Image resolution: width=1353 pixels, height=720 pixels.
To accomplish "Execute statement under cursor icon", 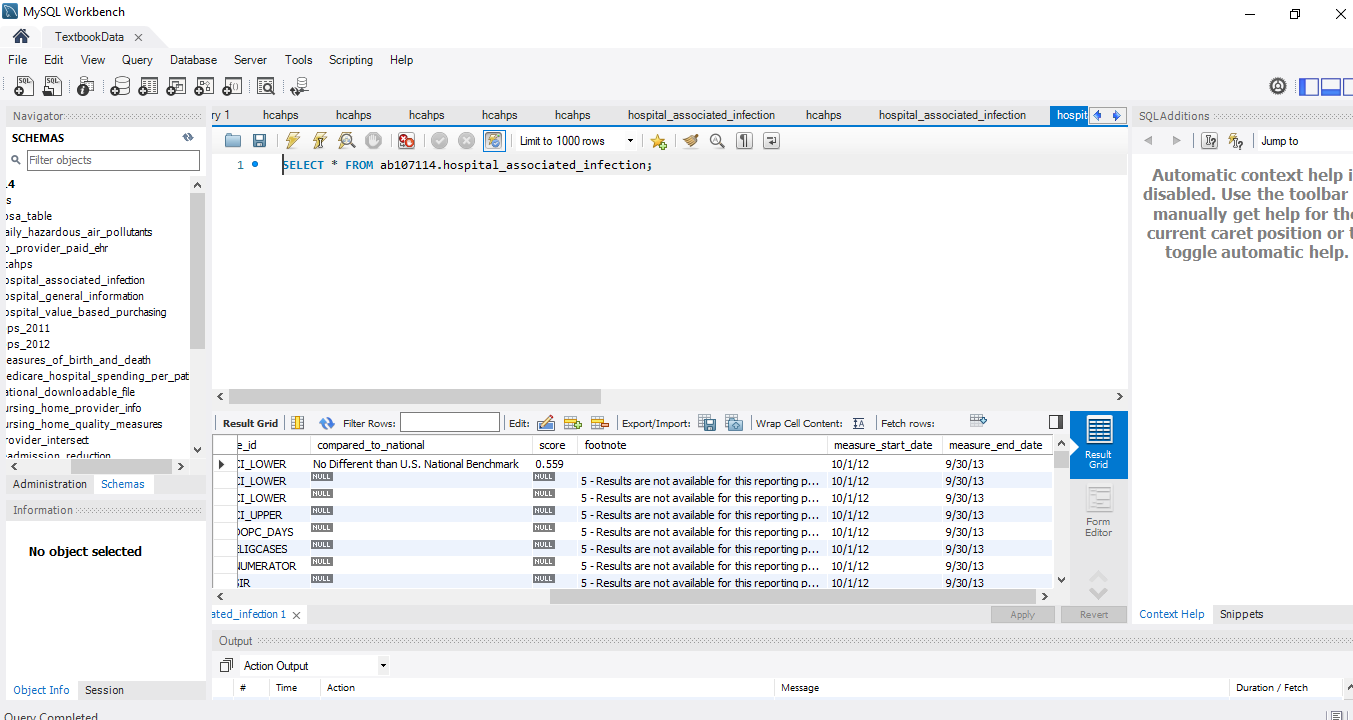I will [319, 141].
